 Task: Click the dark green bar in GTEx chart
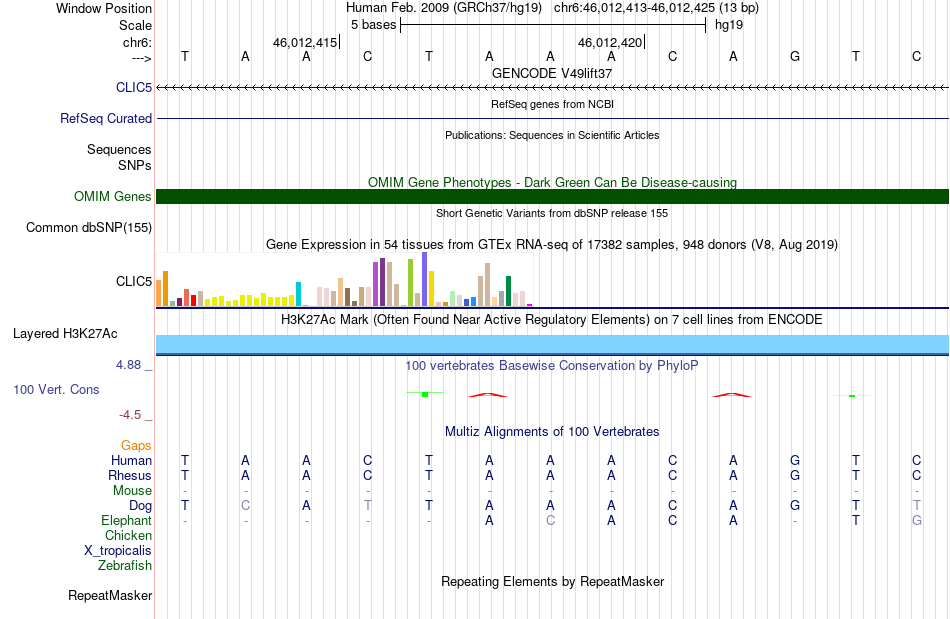(508, 291)
